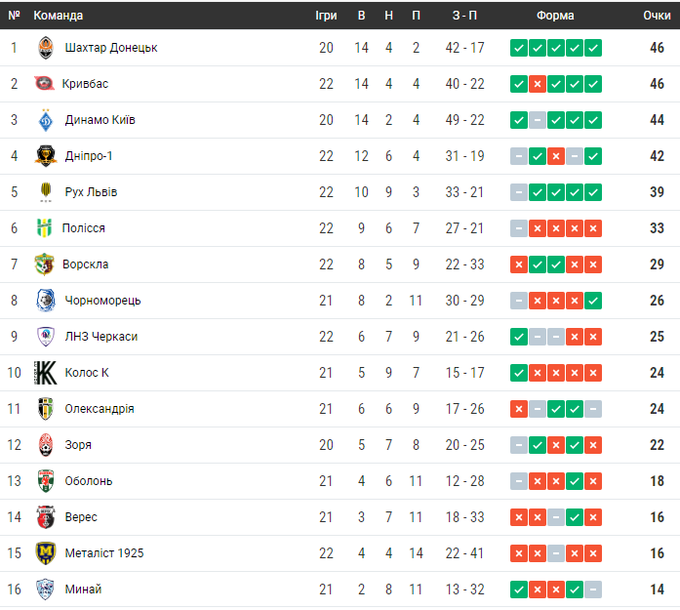Click the Dynamo Kyiv club logo

44,120
